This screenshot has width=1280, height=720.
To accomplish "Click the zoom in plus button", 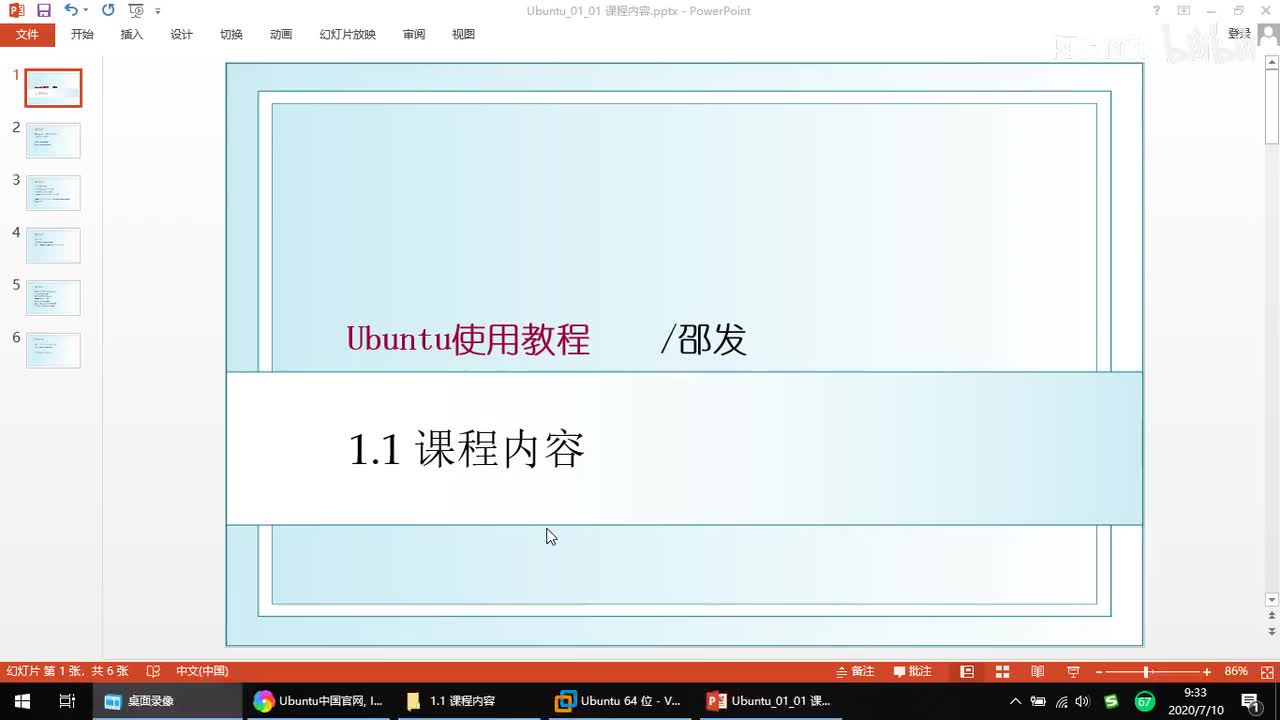I will click(x=1207, y=672).
